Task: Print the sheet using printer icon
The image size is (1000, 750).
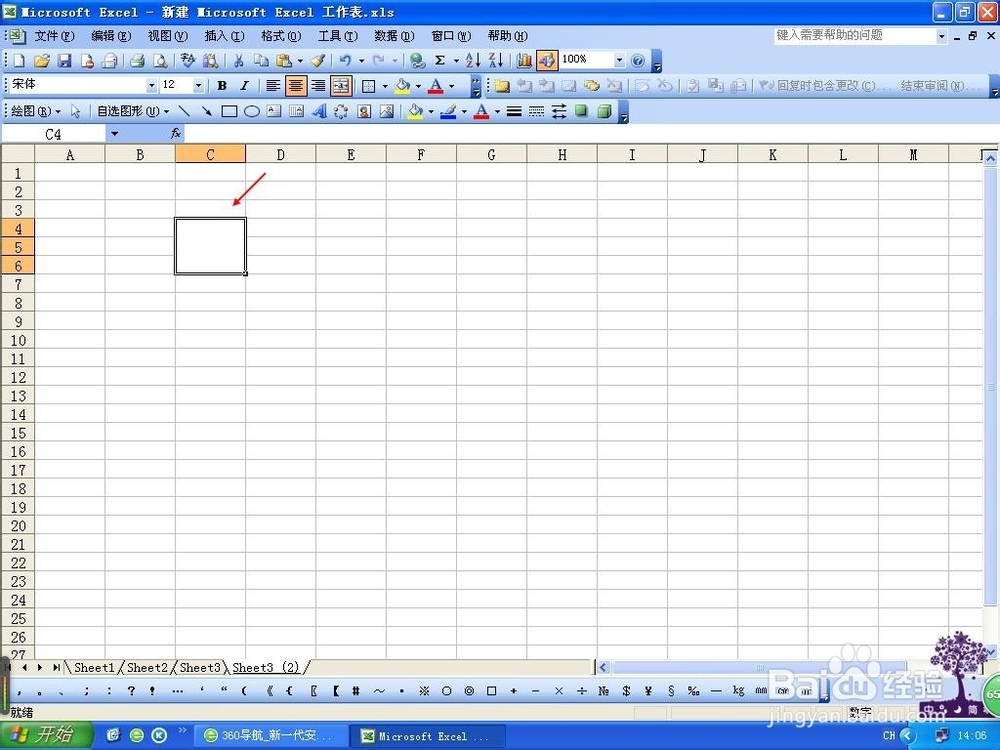Action: (136, 61)
